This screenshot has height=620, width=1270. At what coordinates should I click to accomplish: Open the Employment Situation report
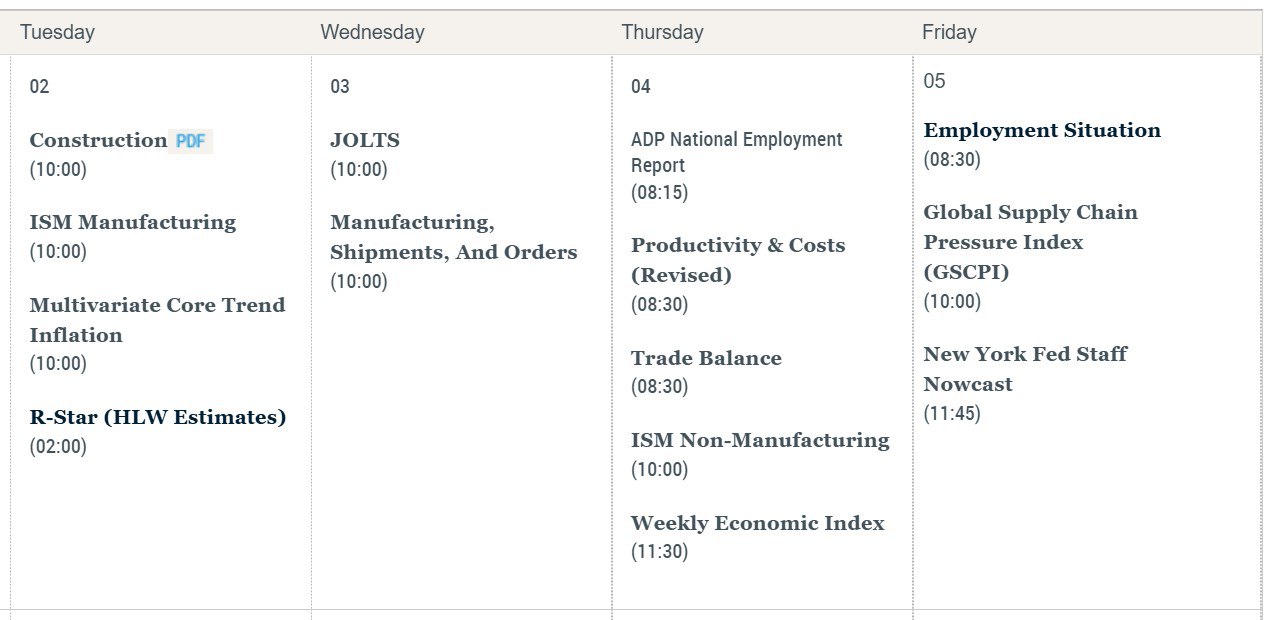click(x=1042, y=130)
